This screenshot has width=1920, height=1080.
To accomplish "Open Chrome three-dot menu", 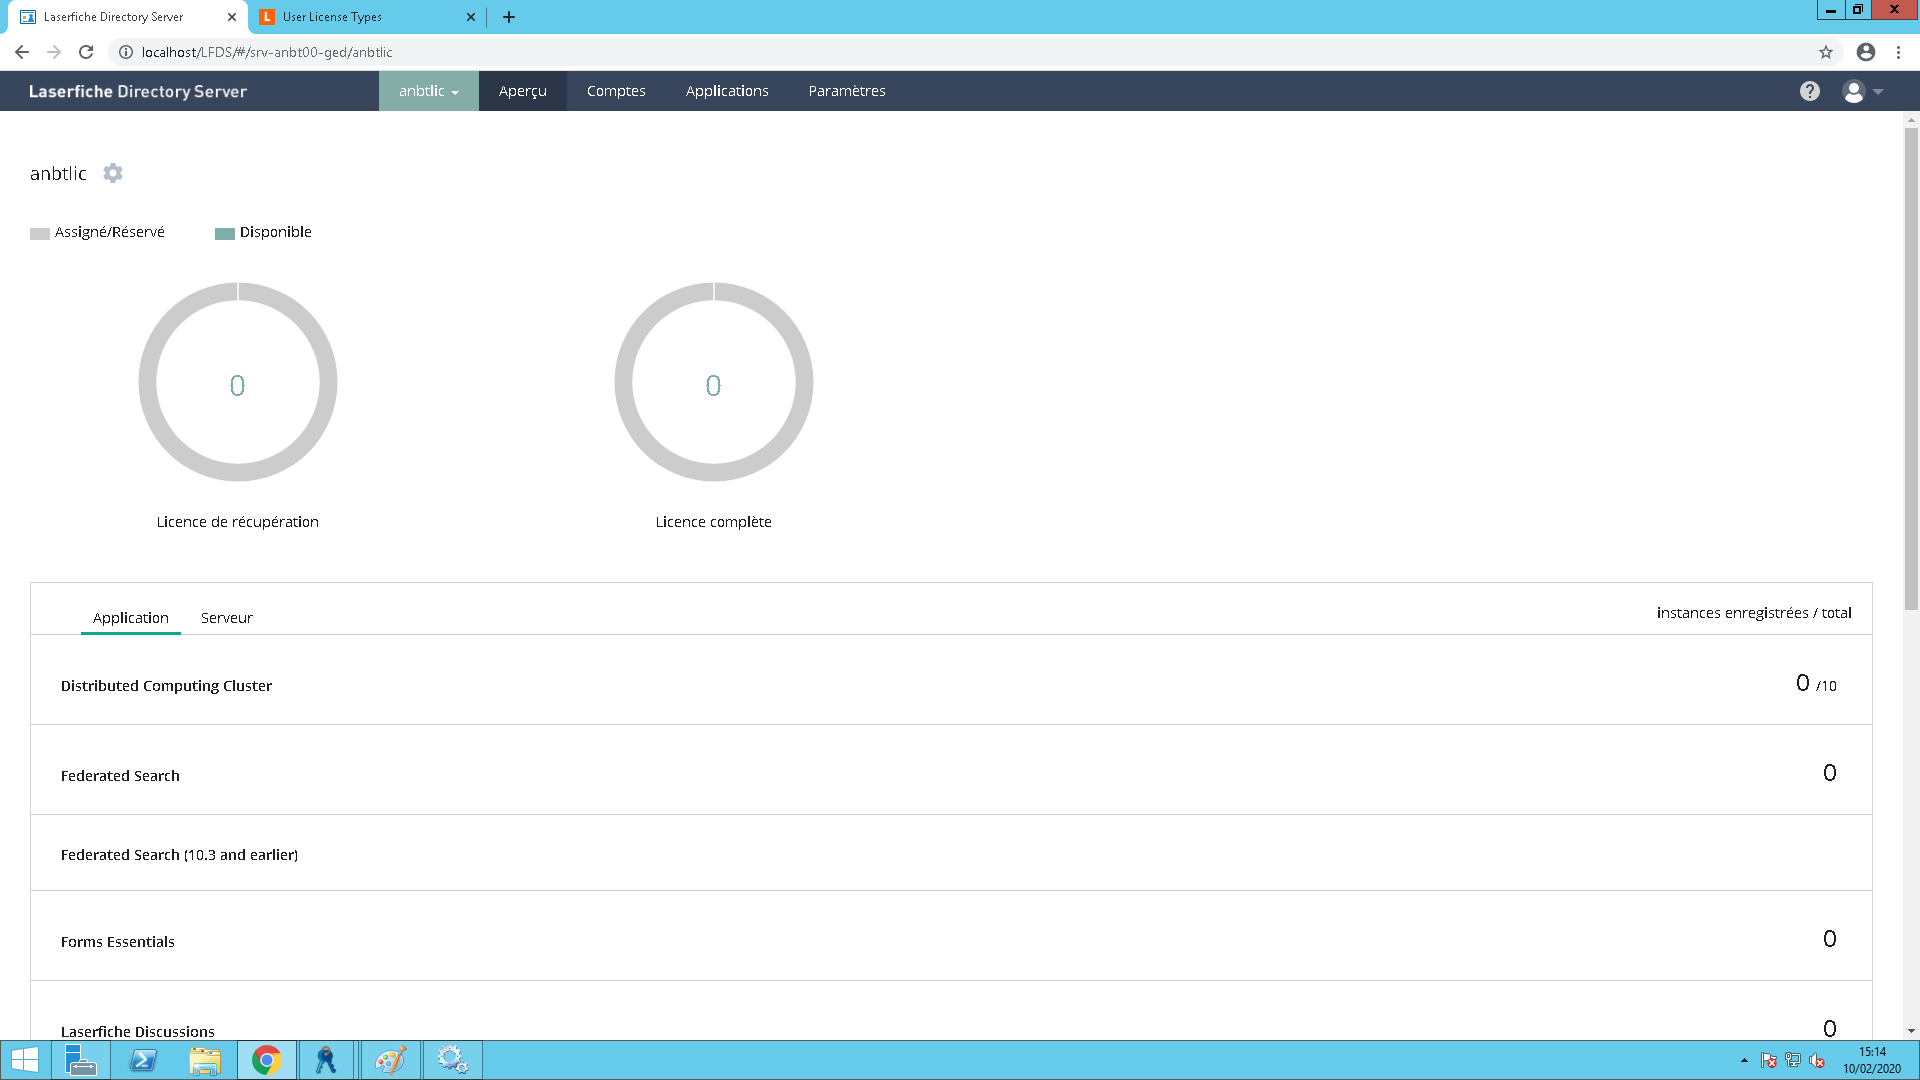I will pos(1898,52).
